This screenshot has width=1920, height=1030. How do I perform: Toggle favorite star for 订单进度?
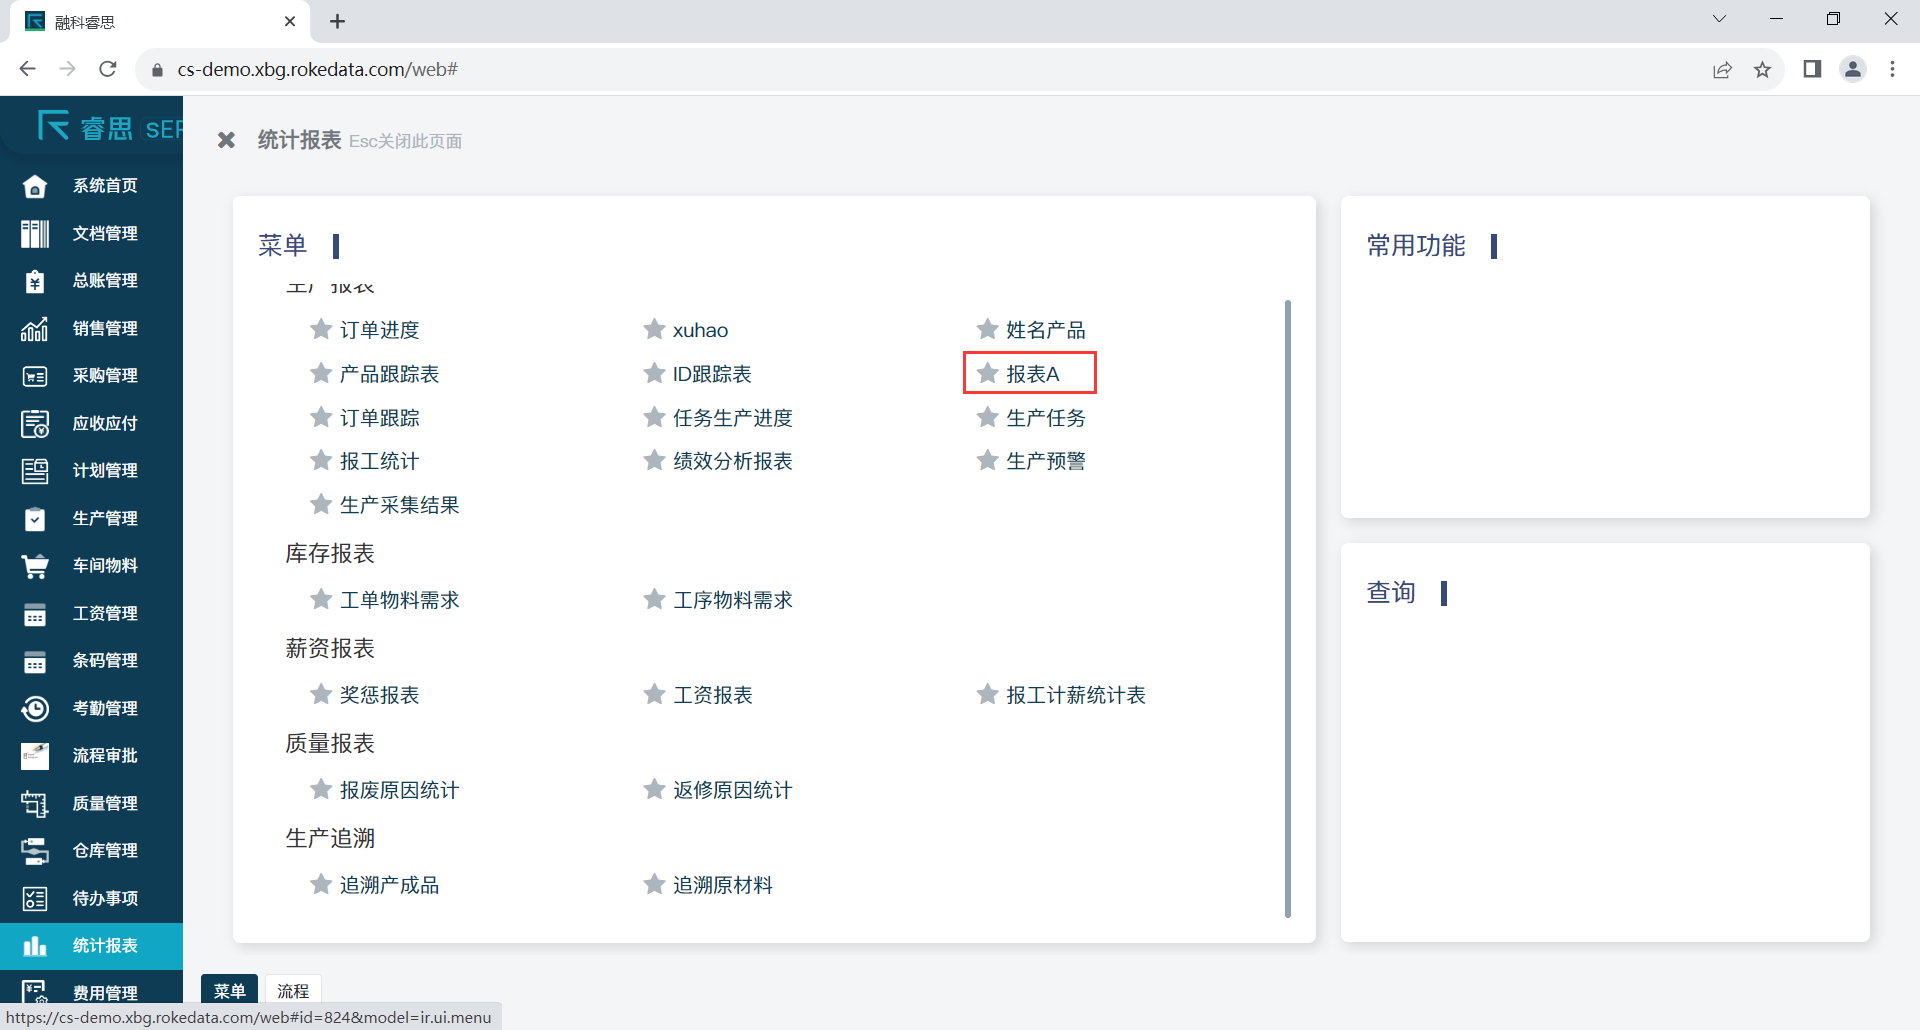tap(321, 329)
